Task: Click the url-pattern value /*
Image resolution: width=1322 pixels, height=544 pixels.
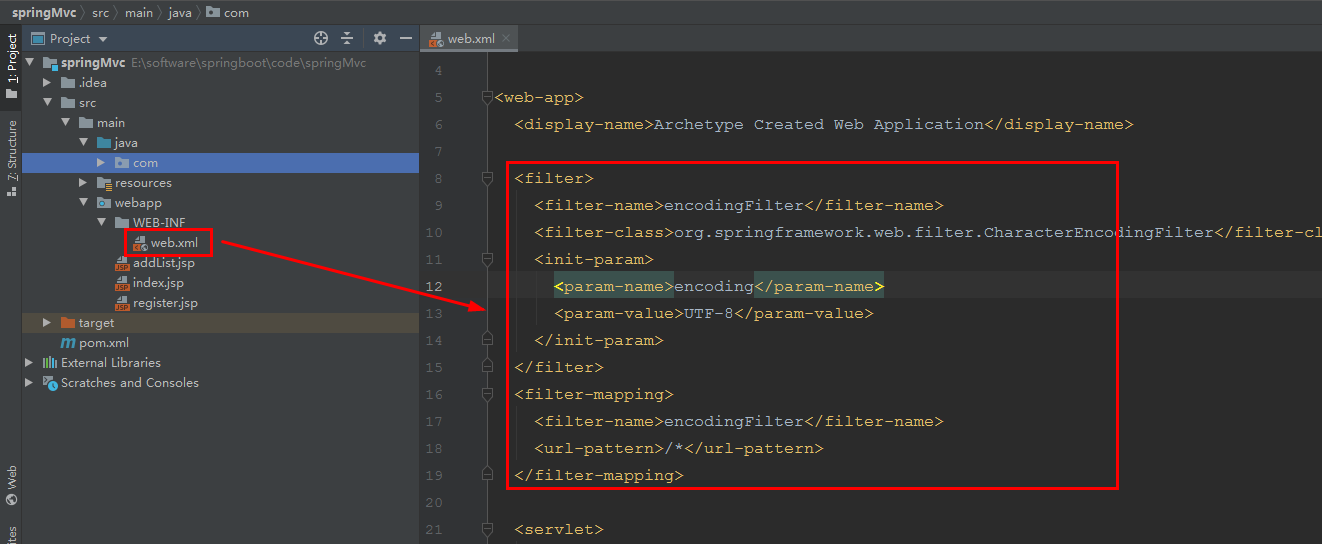Action: [674, 448]
